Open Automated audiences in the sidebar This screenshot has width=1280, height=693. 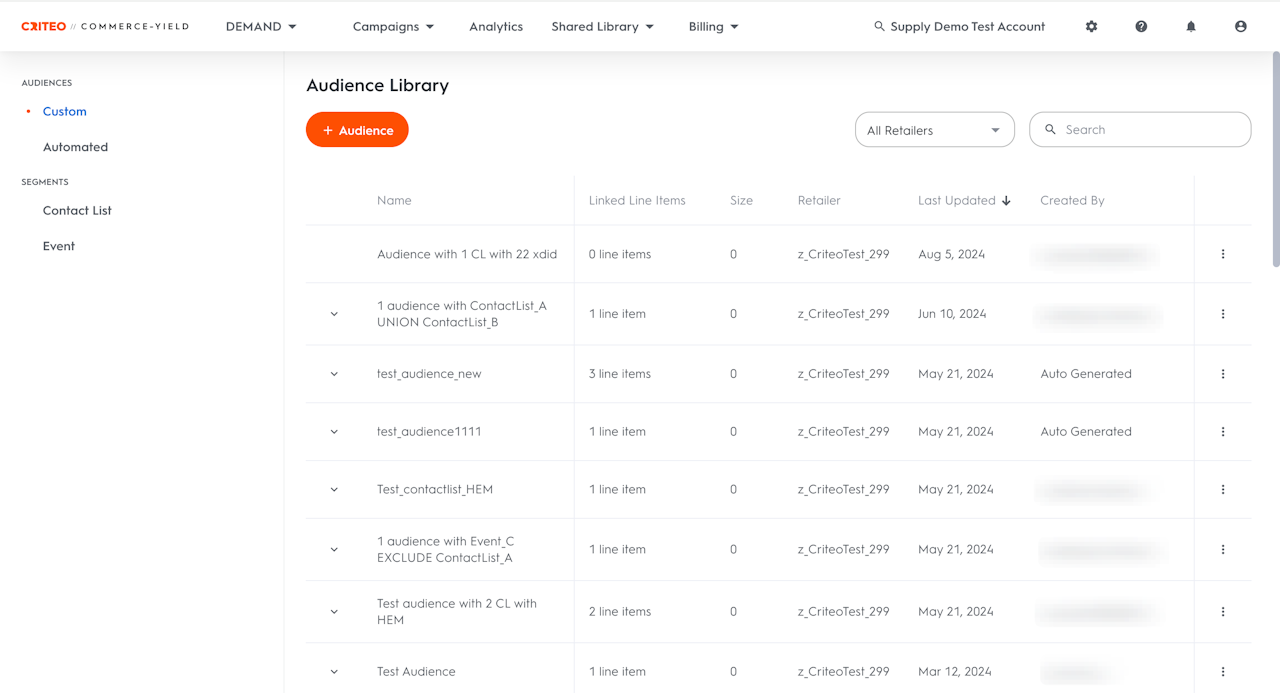[75, 147]
